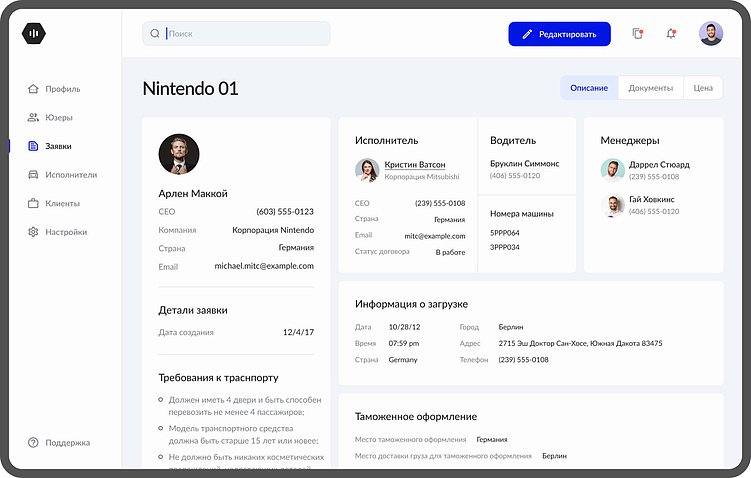
Task: Click company value Корпорация Nintendo
Action: [x=273, y=230]
